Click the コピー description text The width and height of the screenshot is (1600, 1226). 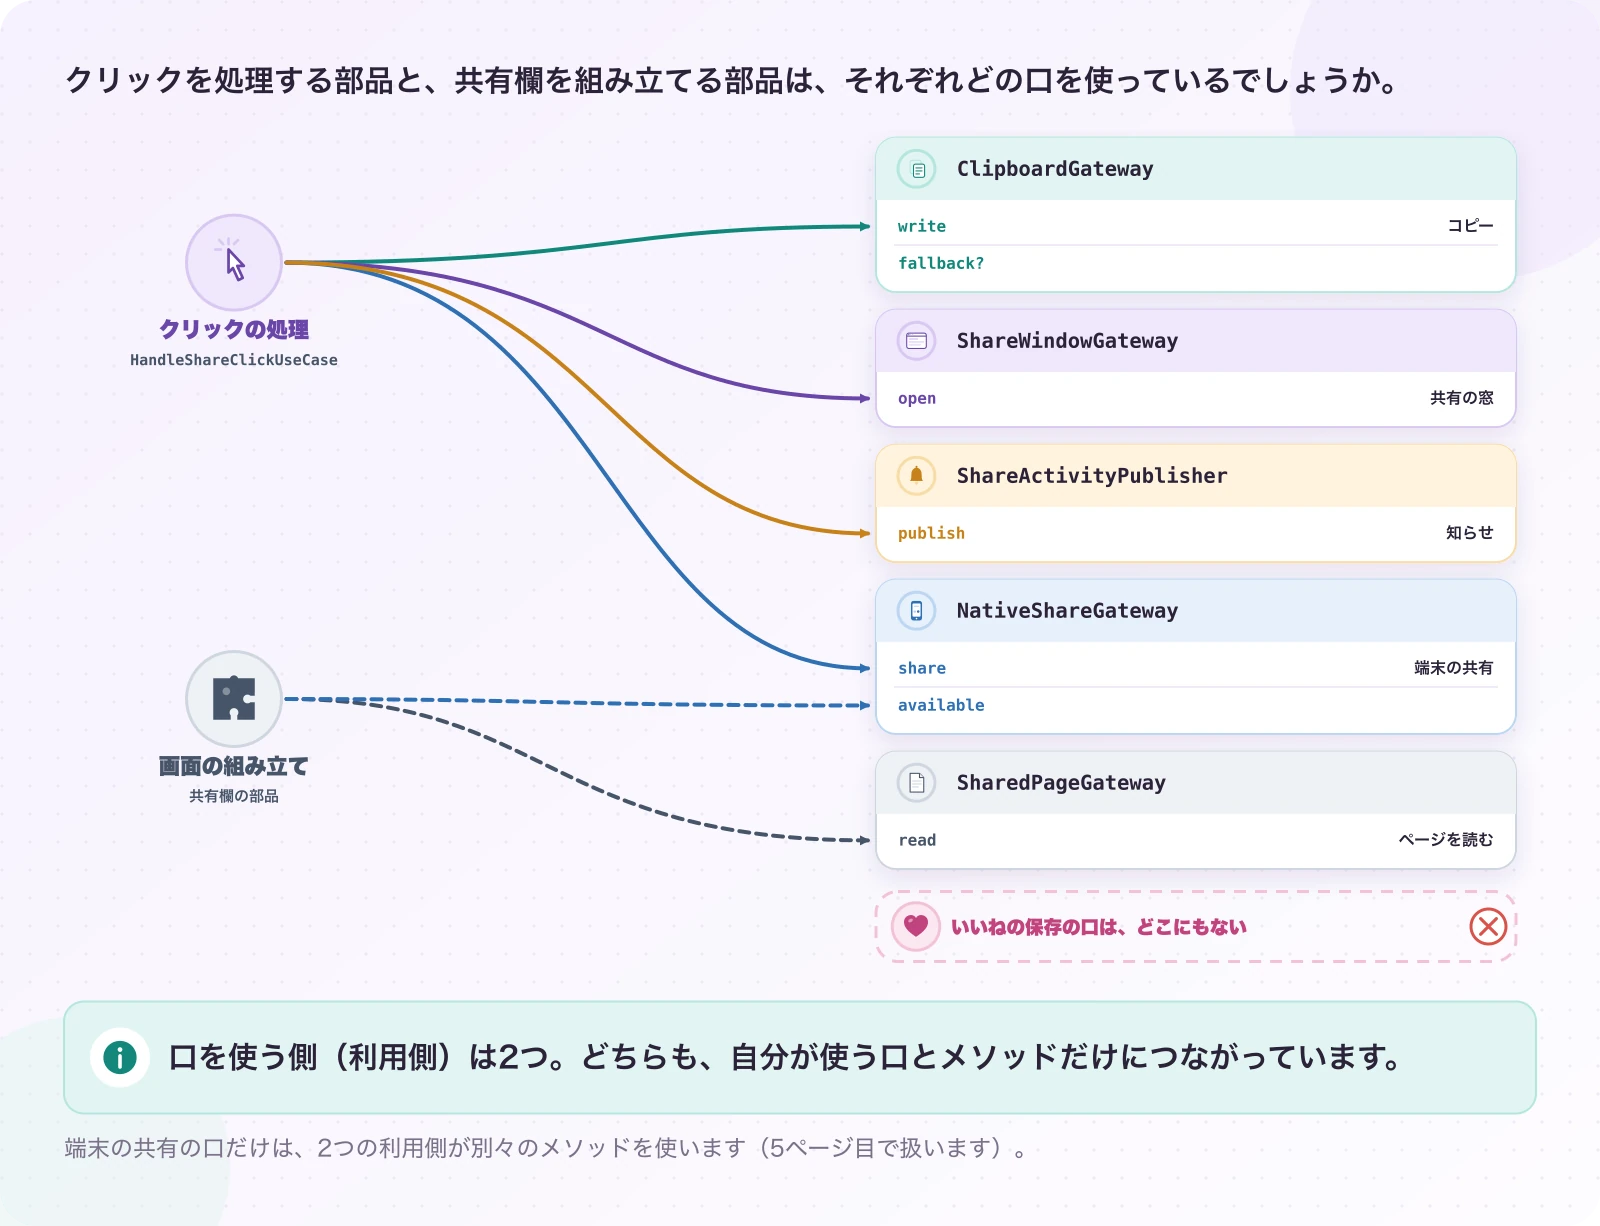tap(1470, 226)
